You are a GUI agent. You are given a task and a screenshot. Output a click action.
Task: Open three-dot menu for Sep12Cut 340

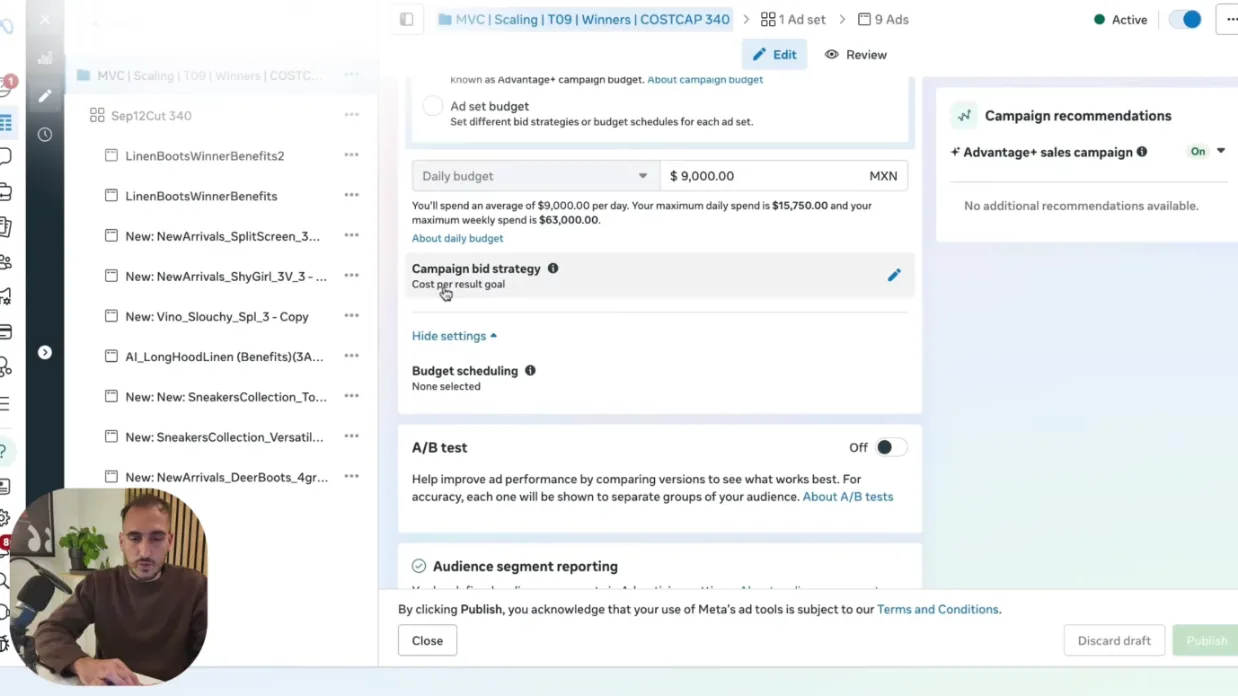pos(351,115)
